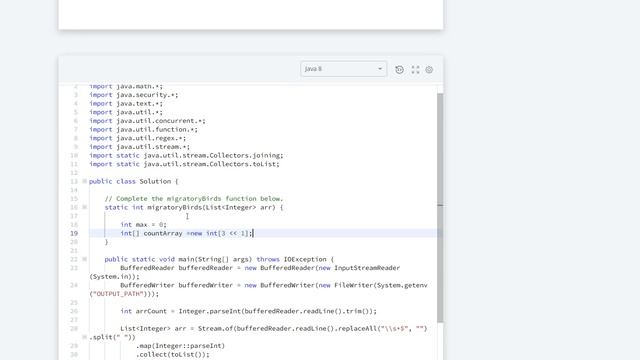Click the '("OUTPUT_PATH")));' continuation line
Viewport: 640px width, 360px height.
[124, 294]
